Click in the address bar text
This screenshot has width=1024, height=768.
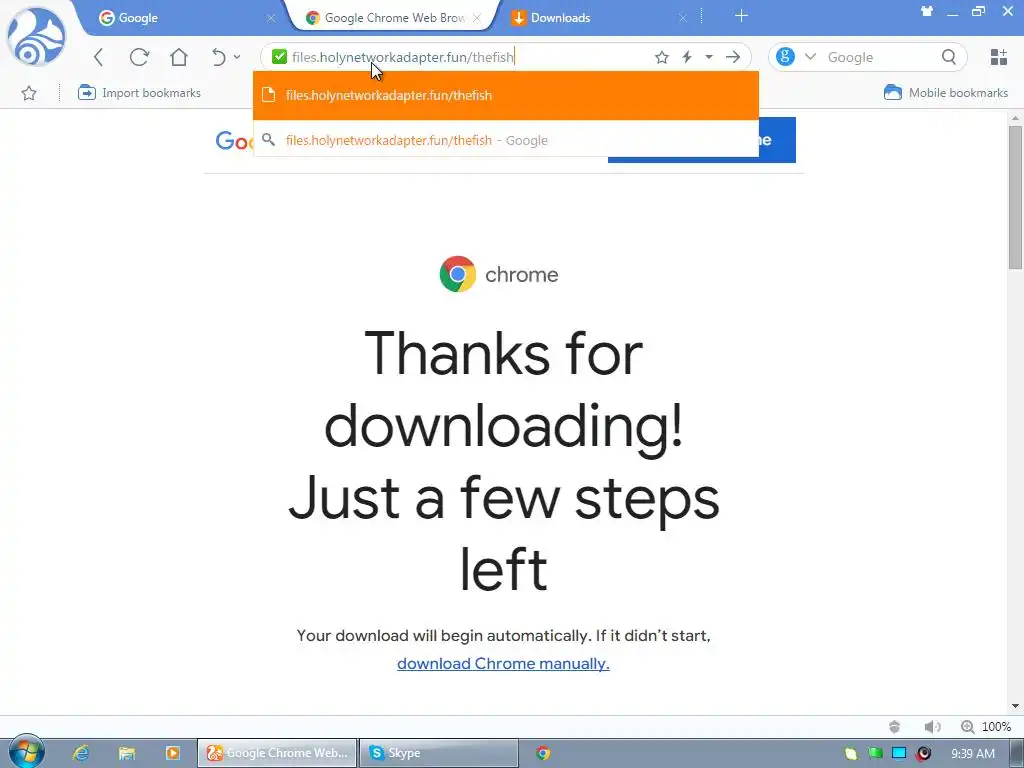pos(403,57)
